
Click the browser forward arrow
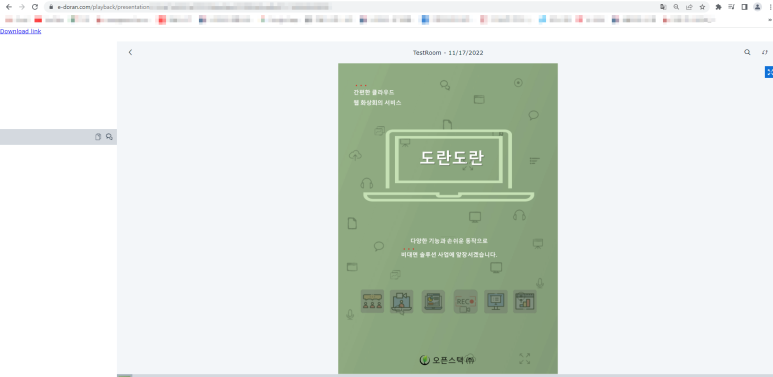coord(22,7)
